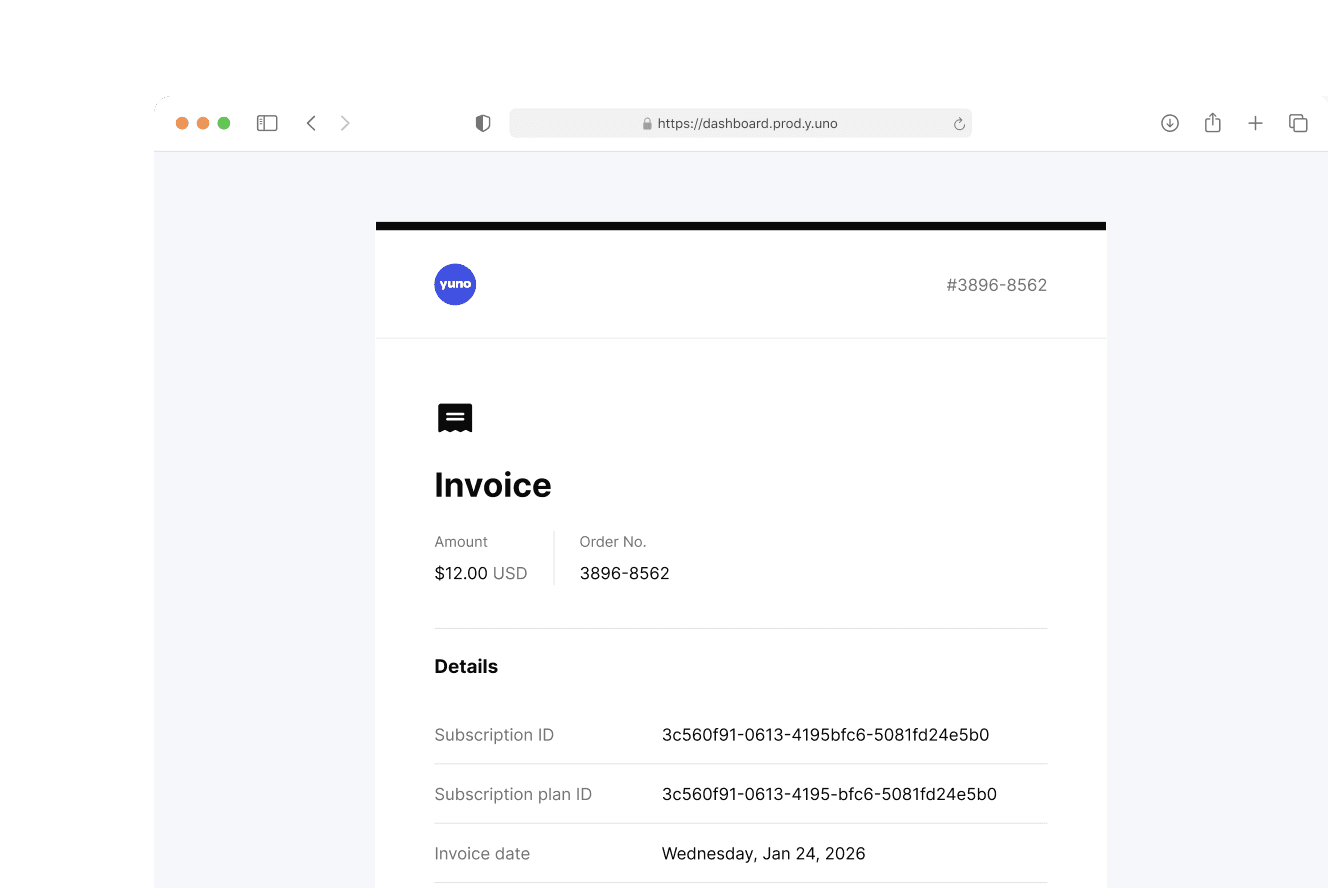Image resolution: width=1328 pixels, height=888 pixels.
Task: Click the Subscription plan ID label
Action: [513, 794]
